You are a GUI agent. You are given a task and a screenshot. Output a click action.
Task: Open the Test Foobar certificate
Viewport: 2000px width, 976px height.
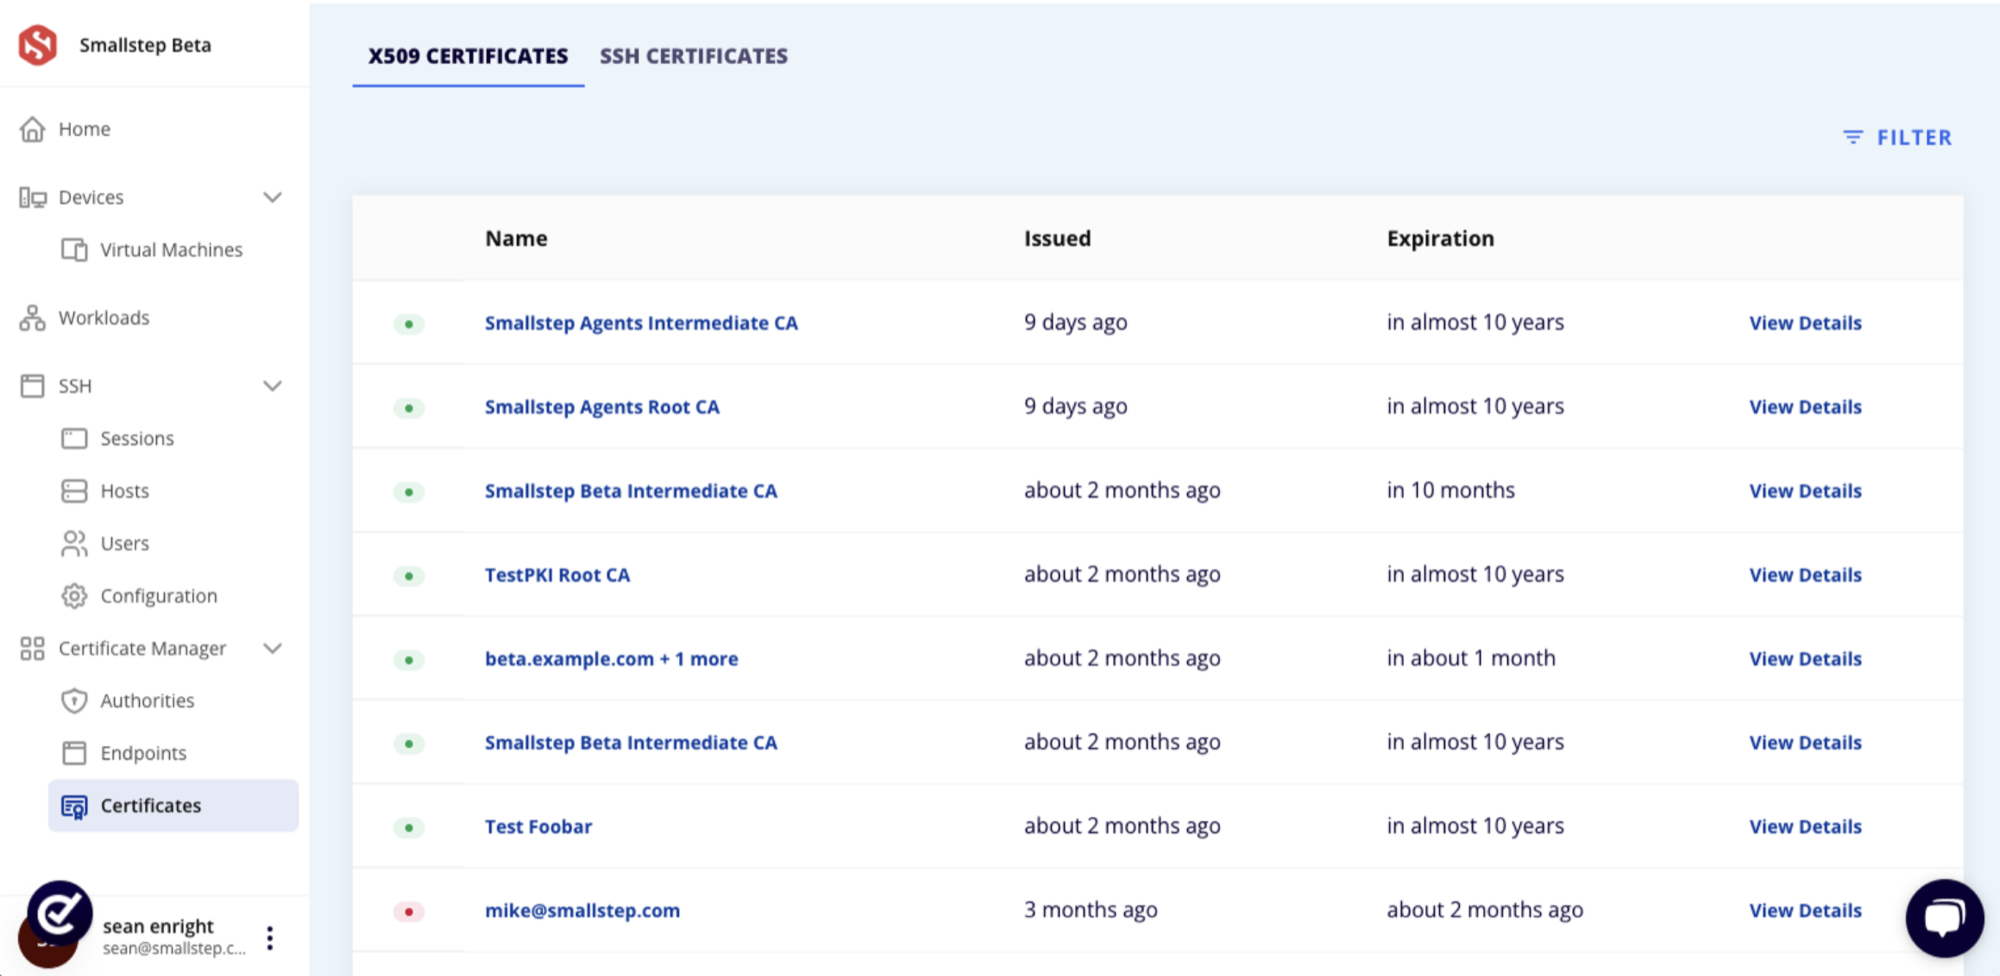tap(538, 827)
